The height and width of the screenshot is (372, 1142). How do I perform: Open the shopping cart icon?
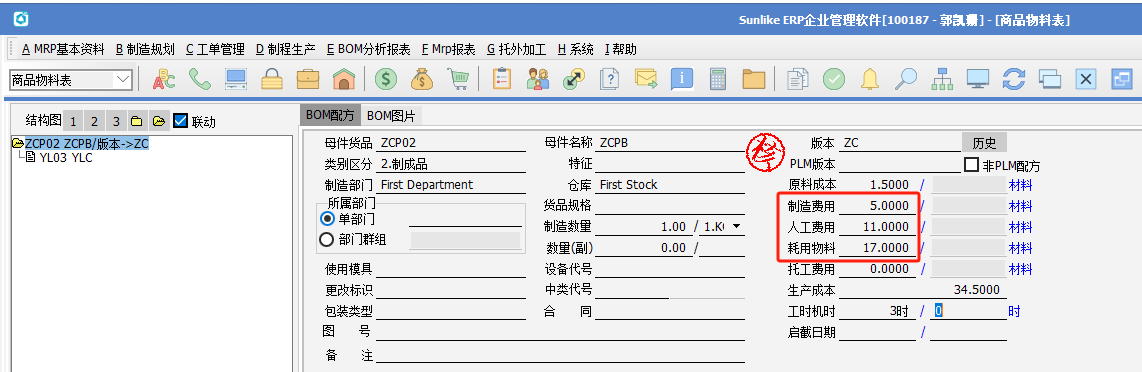(x=457, y=79)
